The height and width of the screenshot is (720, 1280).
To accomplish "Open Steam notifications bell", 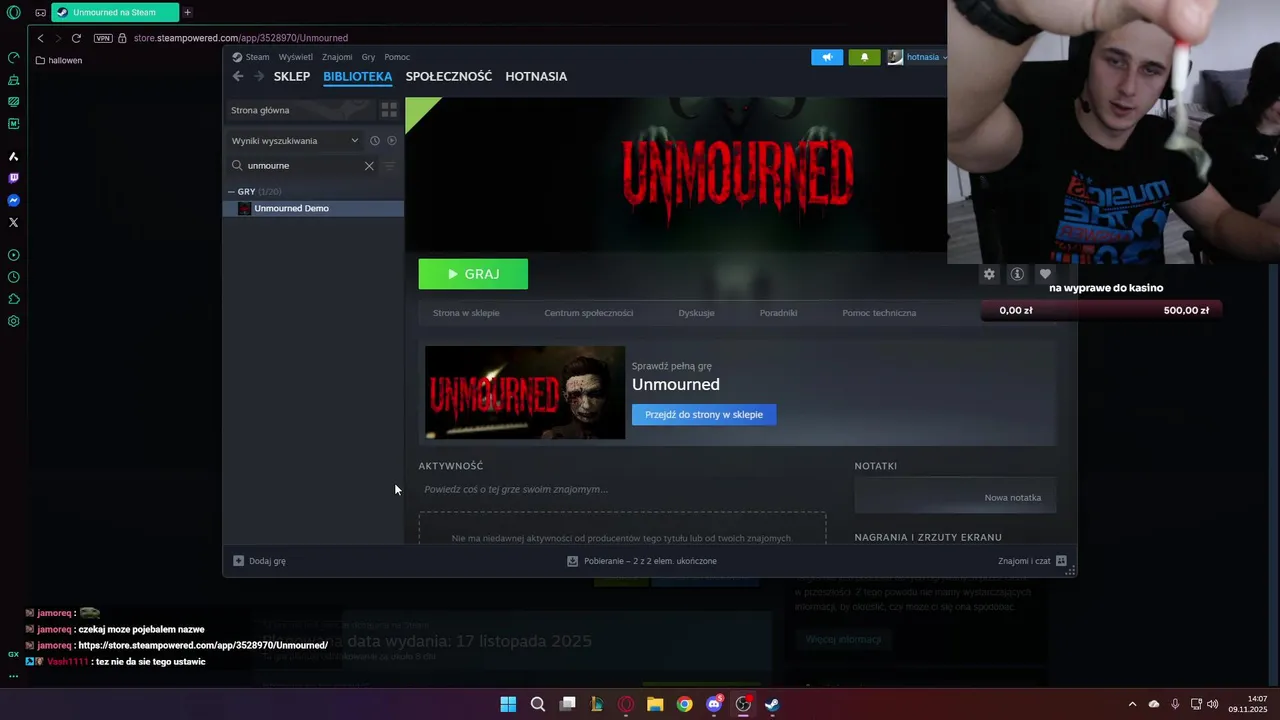I will 865,57.
